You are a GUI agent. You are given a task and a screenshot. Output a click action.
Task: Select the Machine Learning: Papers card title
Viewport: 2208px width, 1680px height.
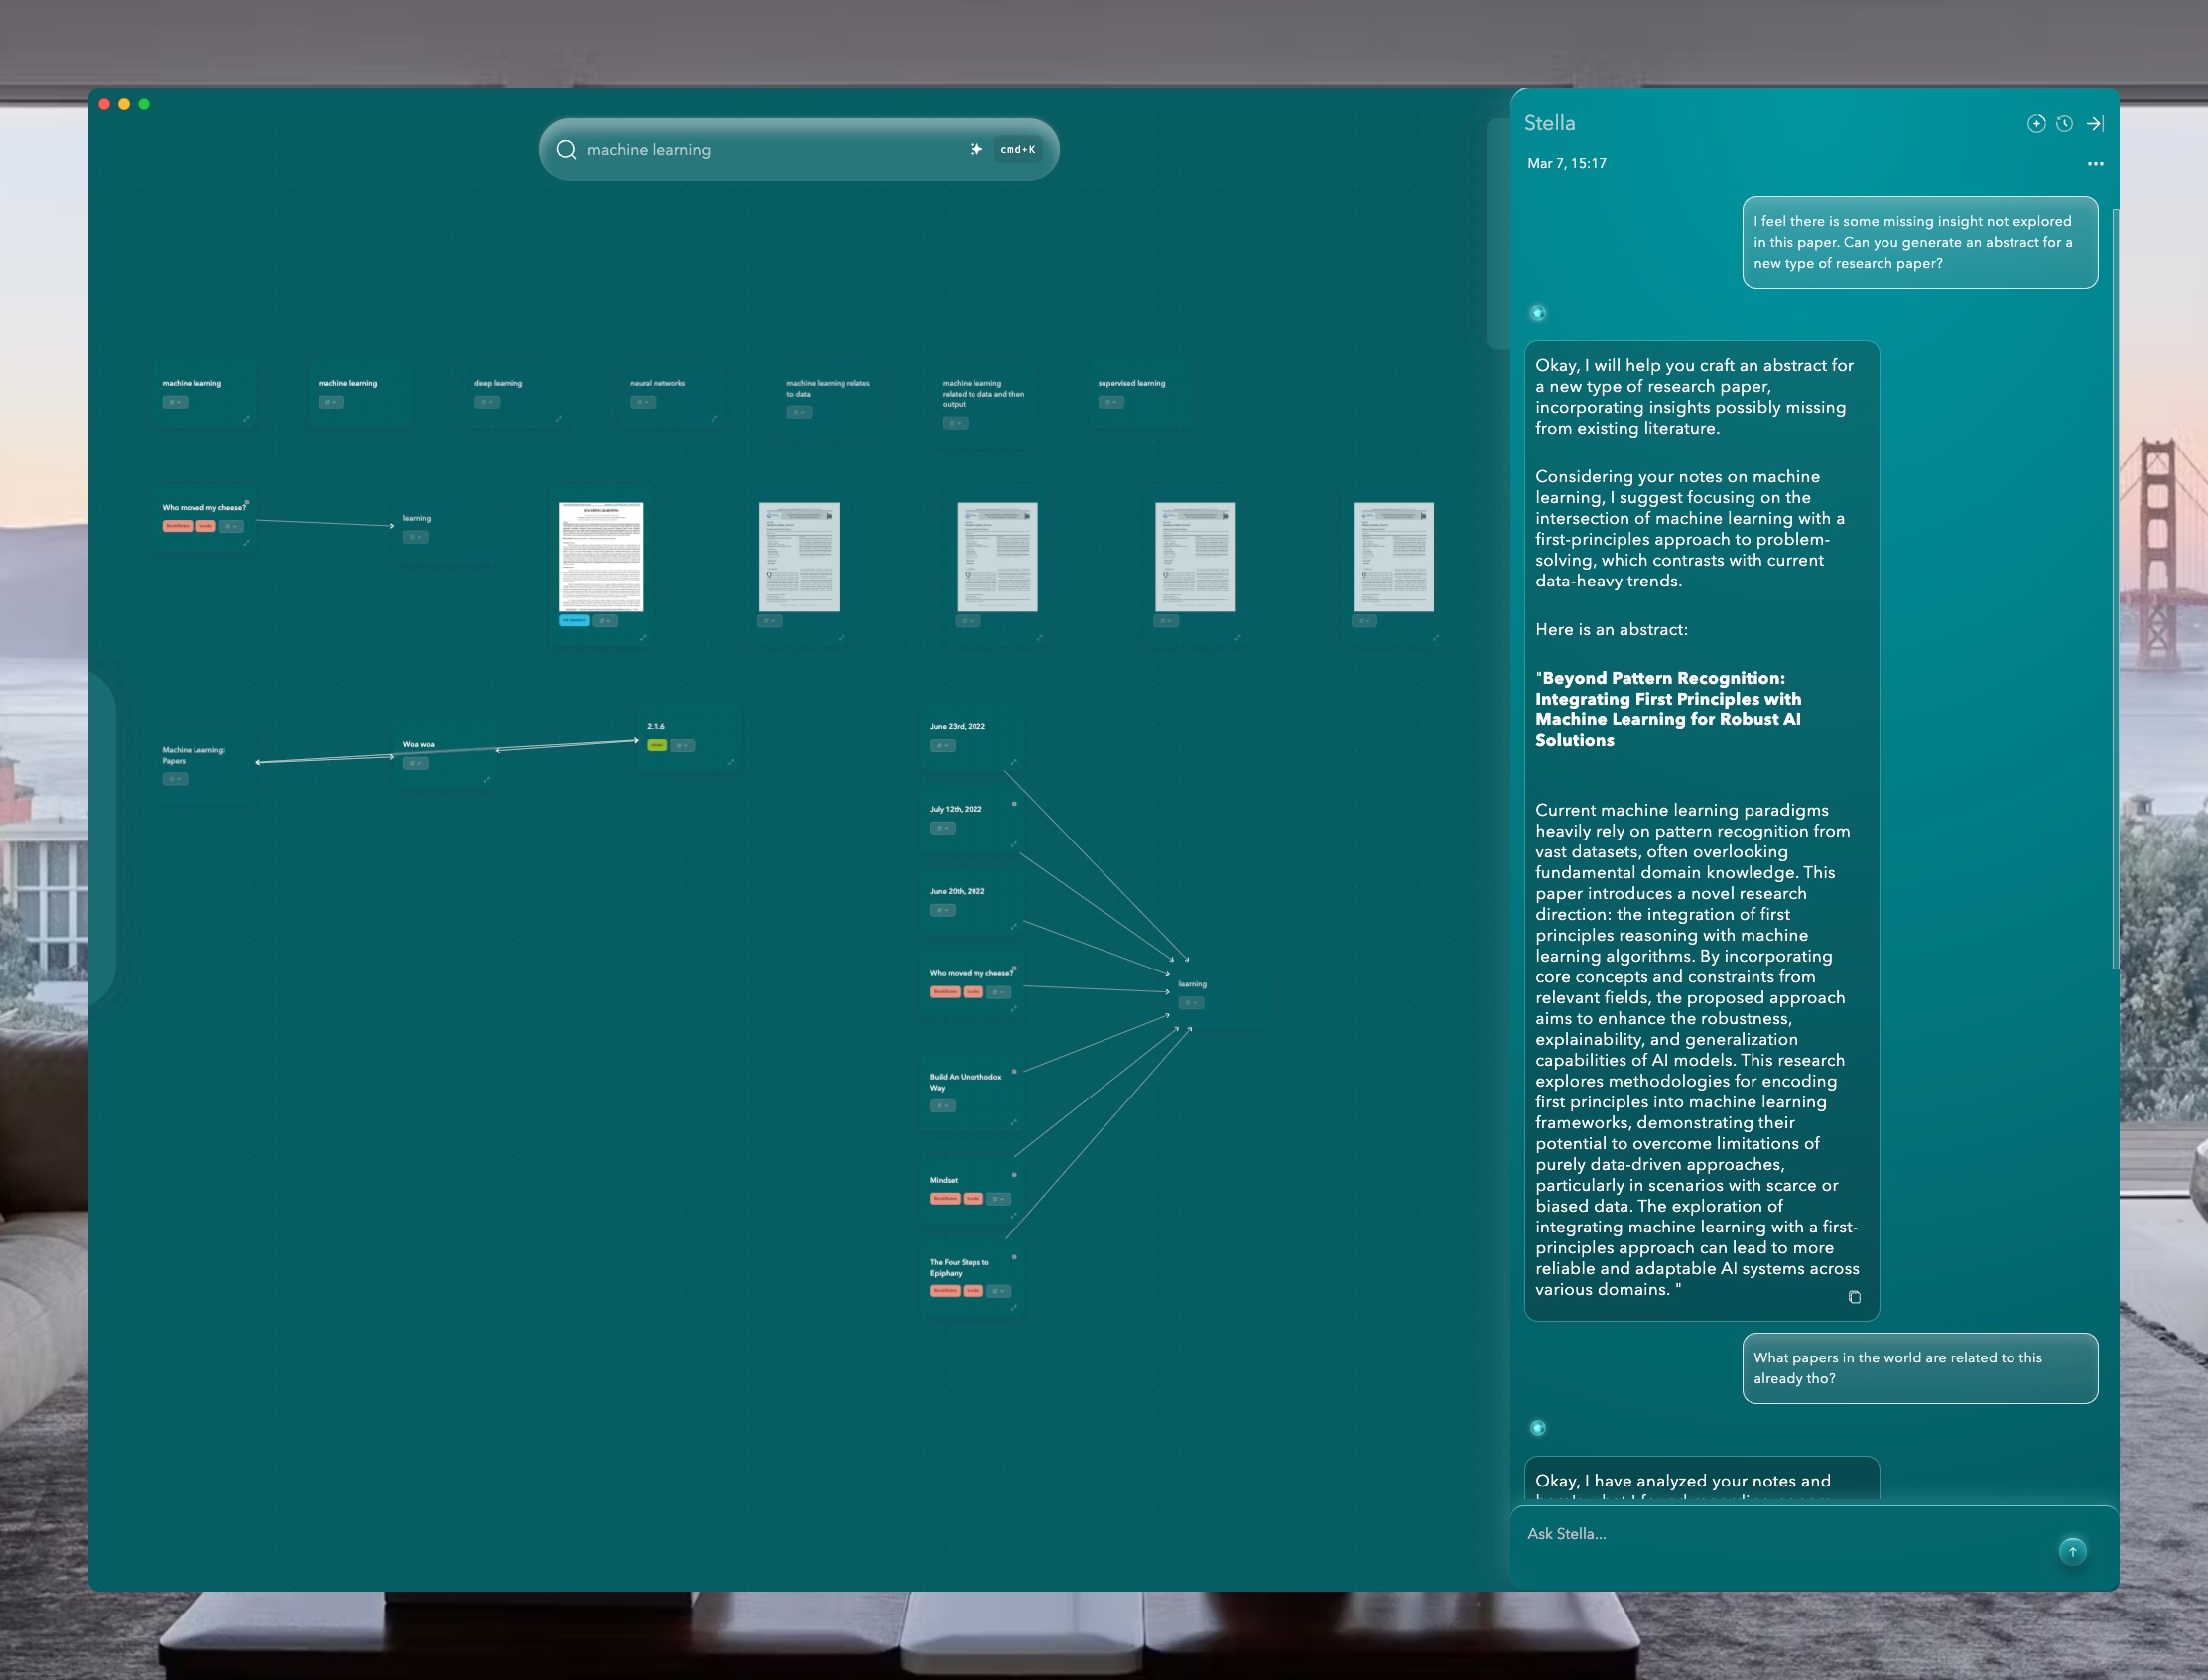[194, 755]
